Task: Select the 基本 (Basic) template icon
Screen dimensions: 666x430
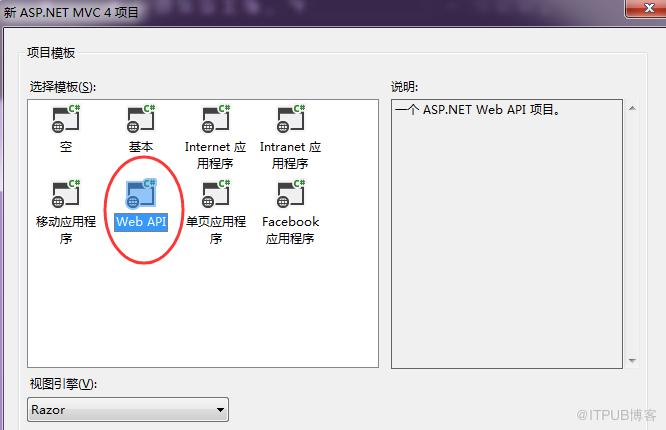Action: pos(141,119)
